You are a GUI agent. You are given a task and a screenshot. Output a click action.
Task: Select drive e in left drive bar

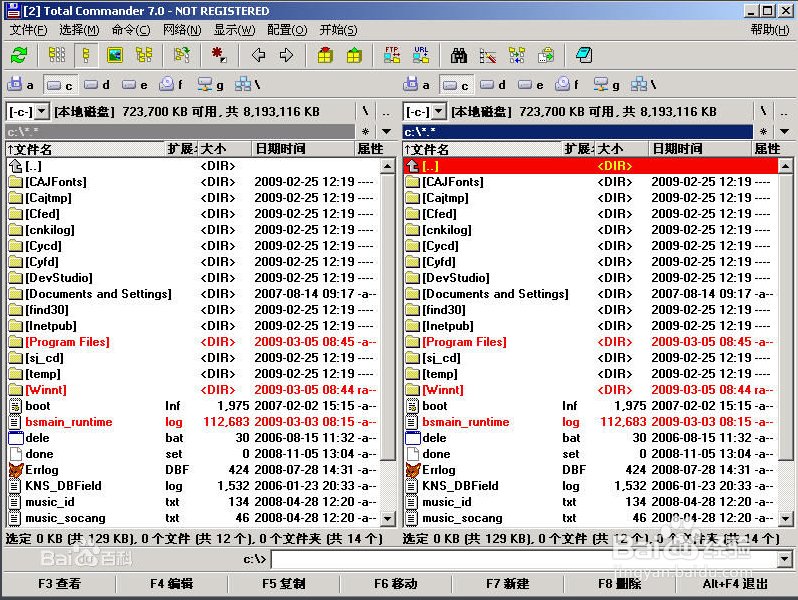tap(134, 84)
